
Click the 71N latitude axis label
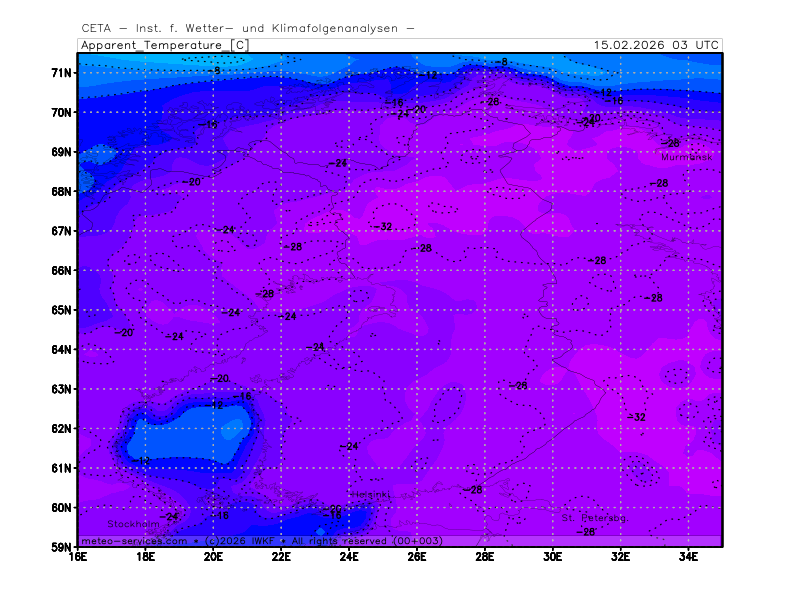(x=62, y=73)
